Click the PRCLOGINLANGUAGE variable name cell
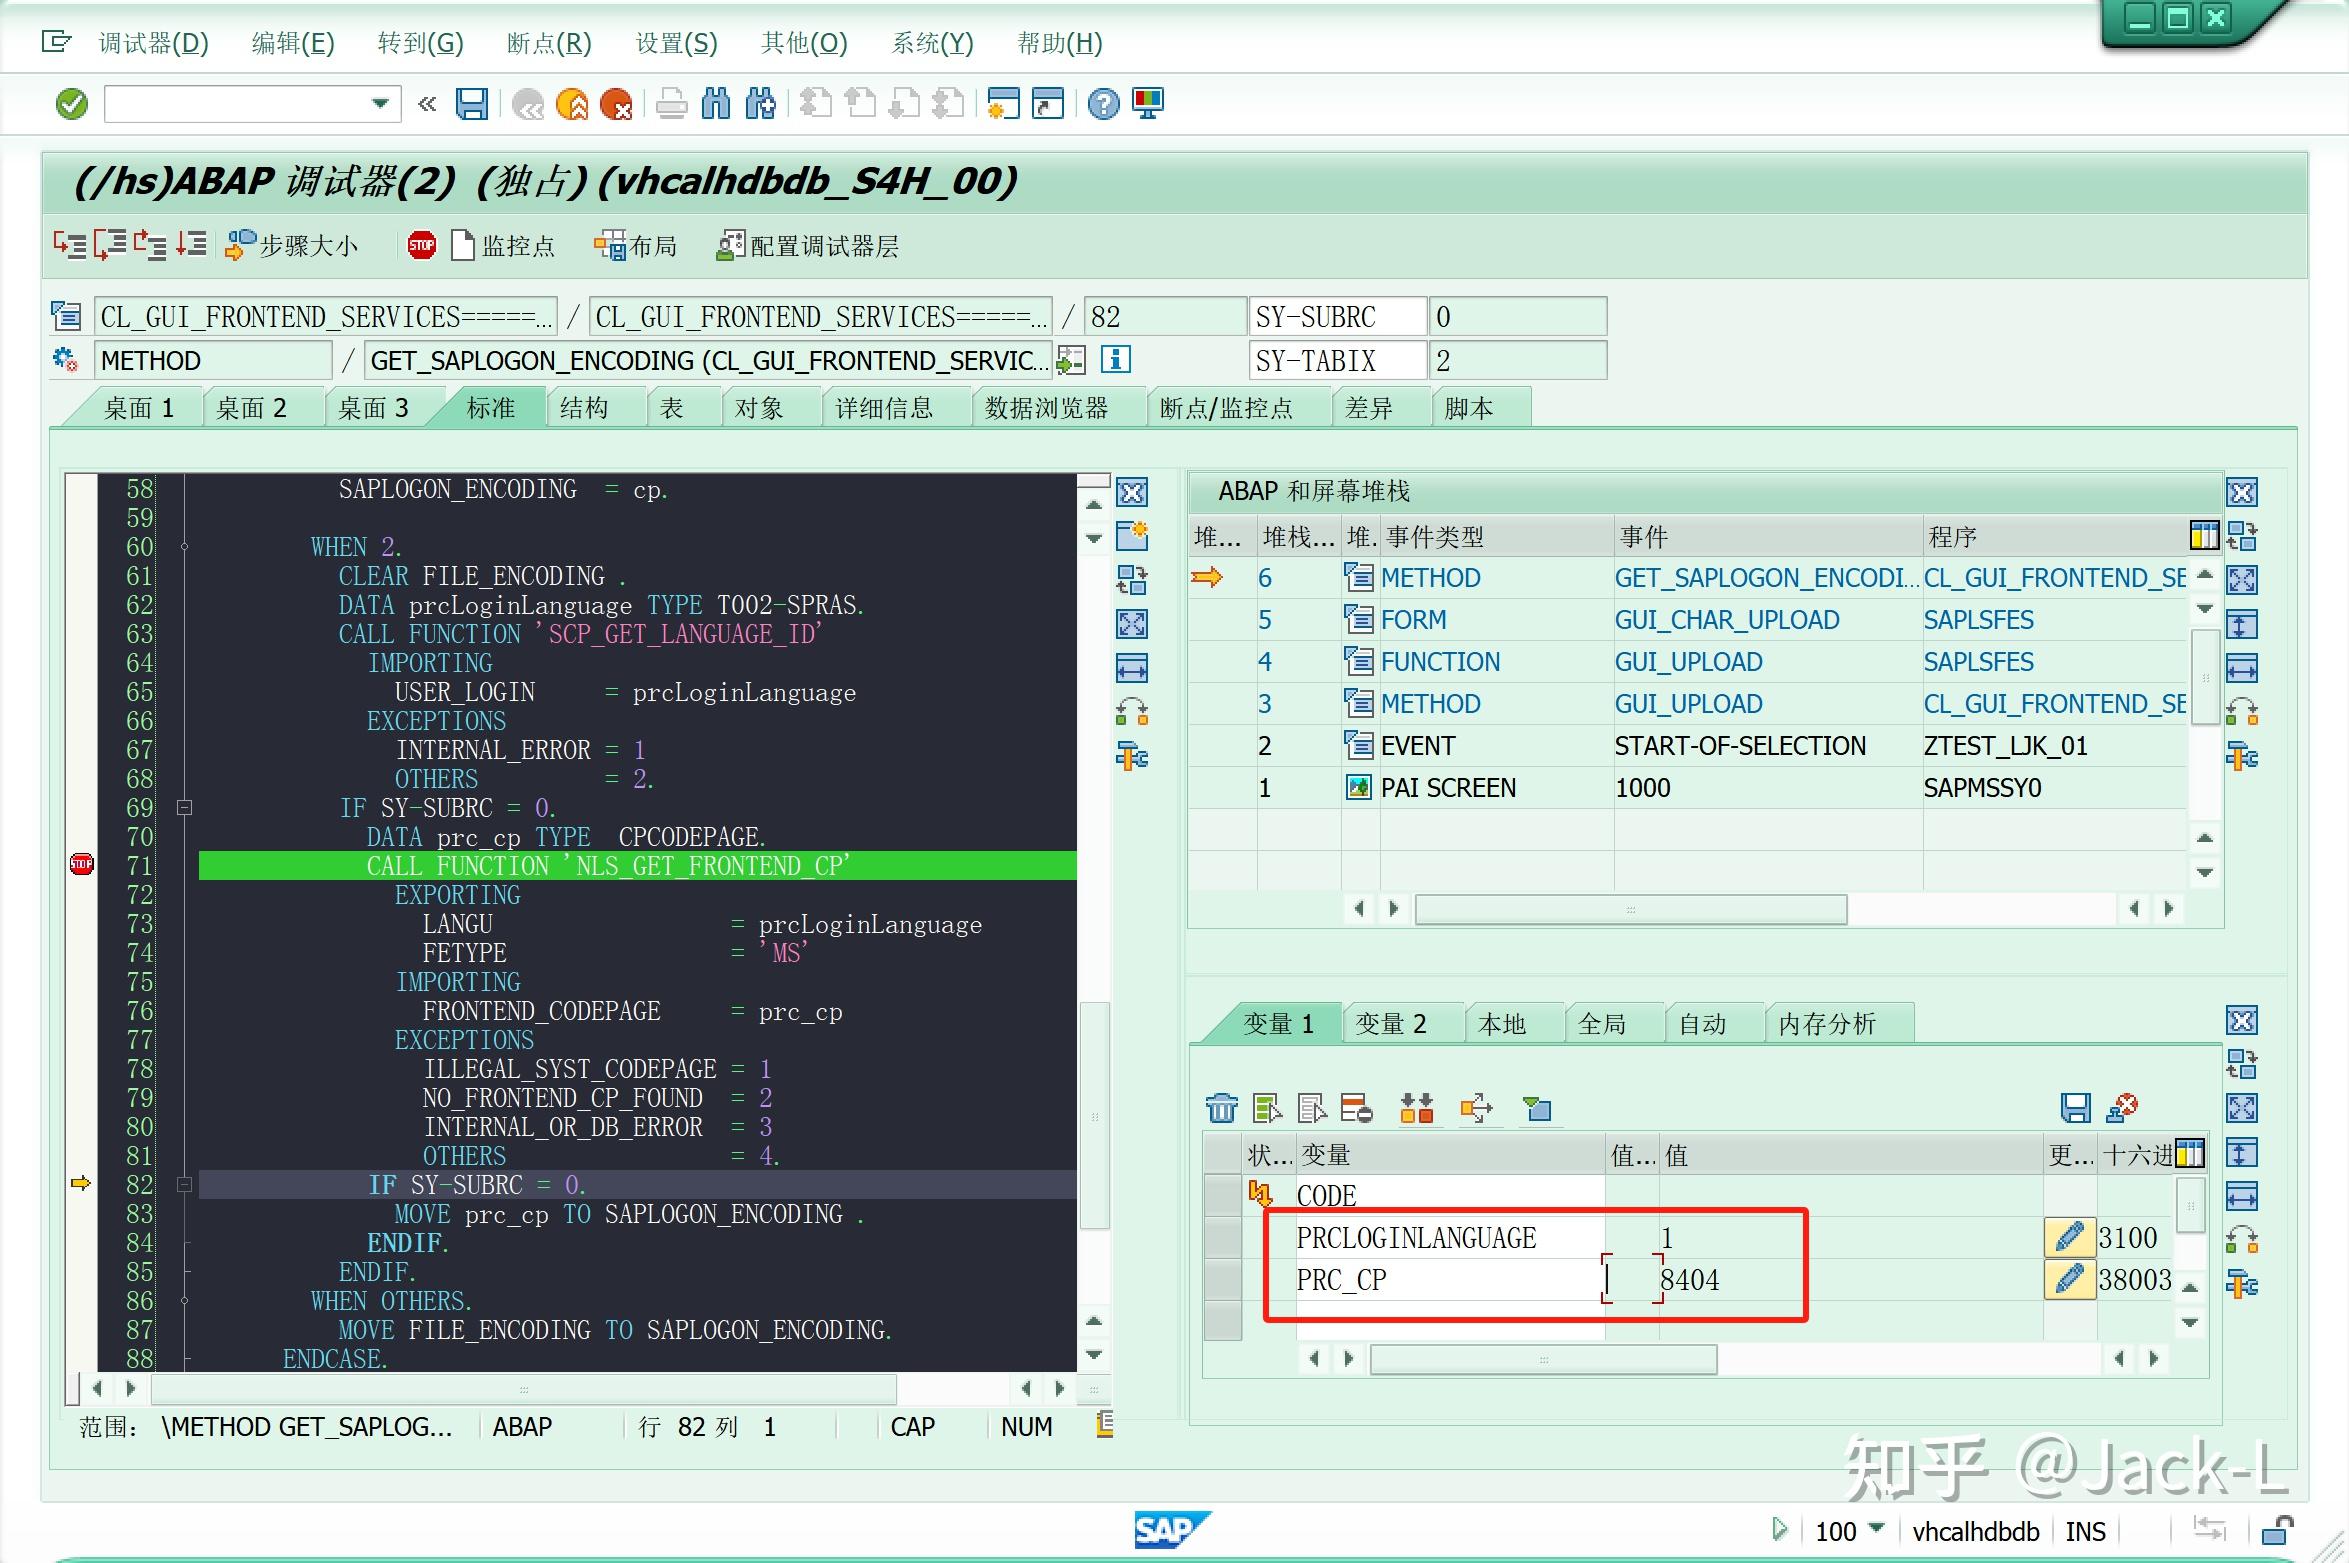2349x1563 pixels. tap(1450, 1238)
